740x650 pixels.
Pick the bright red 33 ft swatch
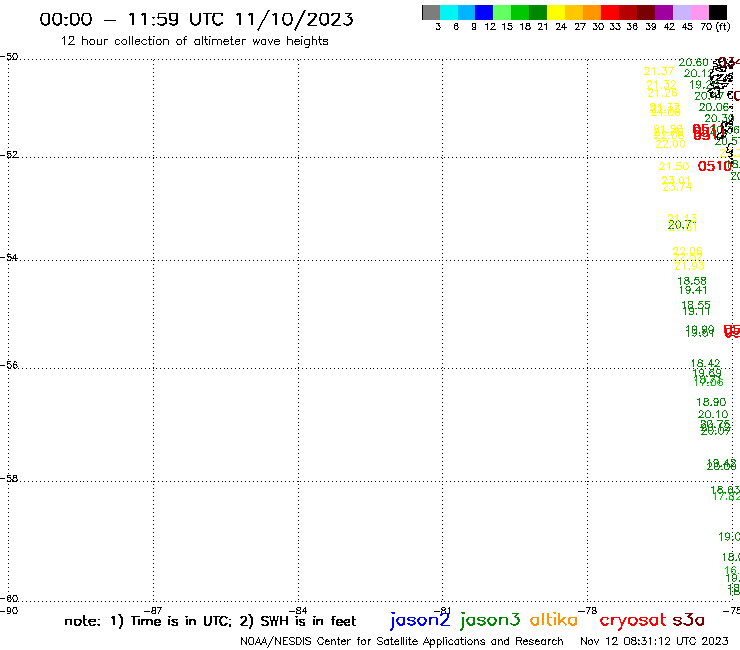point(610,12)
